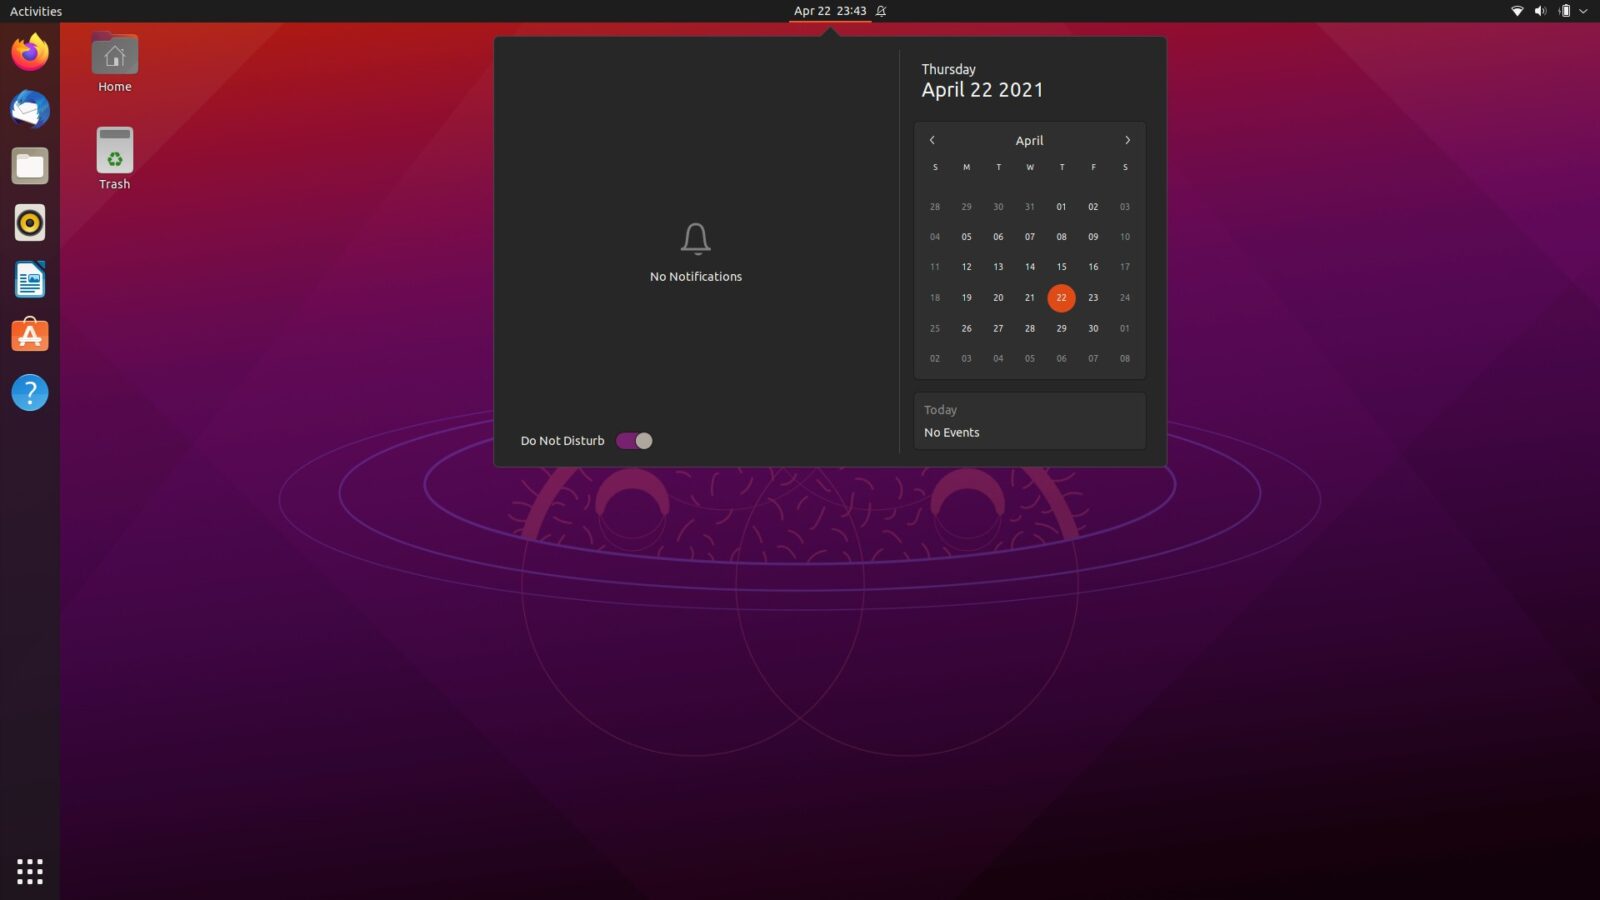Open the Help application
The width and height of the screenshot is (1600, 900).
click(29, 393)
